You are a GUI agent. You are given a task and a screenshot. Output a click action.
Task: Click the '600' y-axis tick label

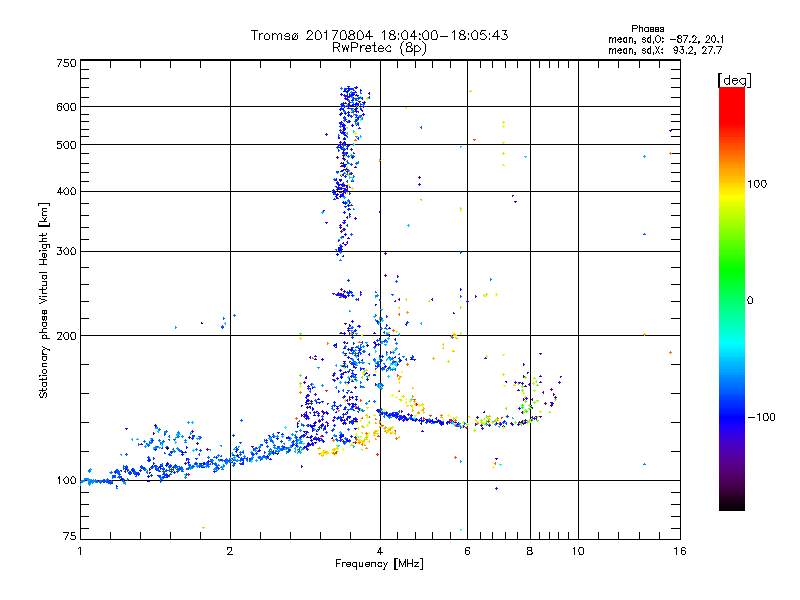66,107
